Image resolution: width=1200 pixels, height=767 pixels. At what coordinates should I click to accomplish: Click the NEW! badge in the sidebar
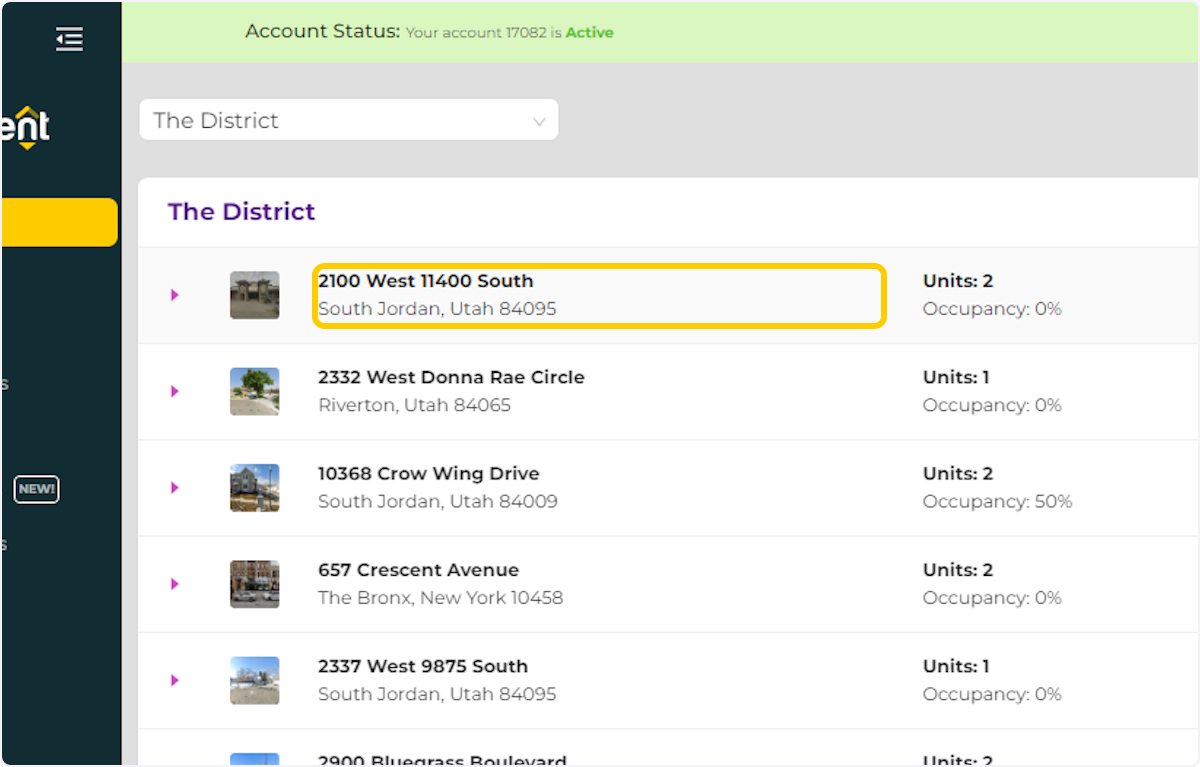pyautogui.click(x=36, y=488)
